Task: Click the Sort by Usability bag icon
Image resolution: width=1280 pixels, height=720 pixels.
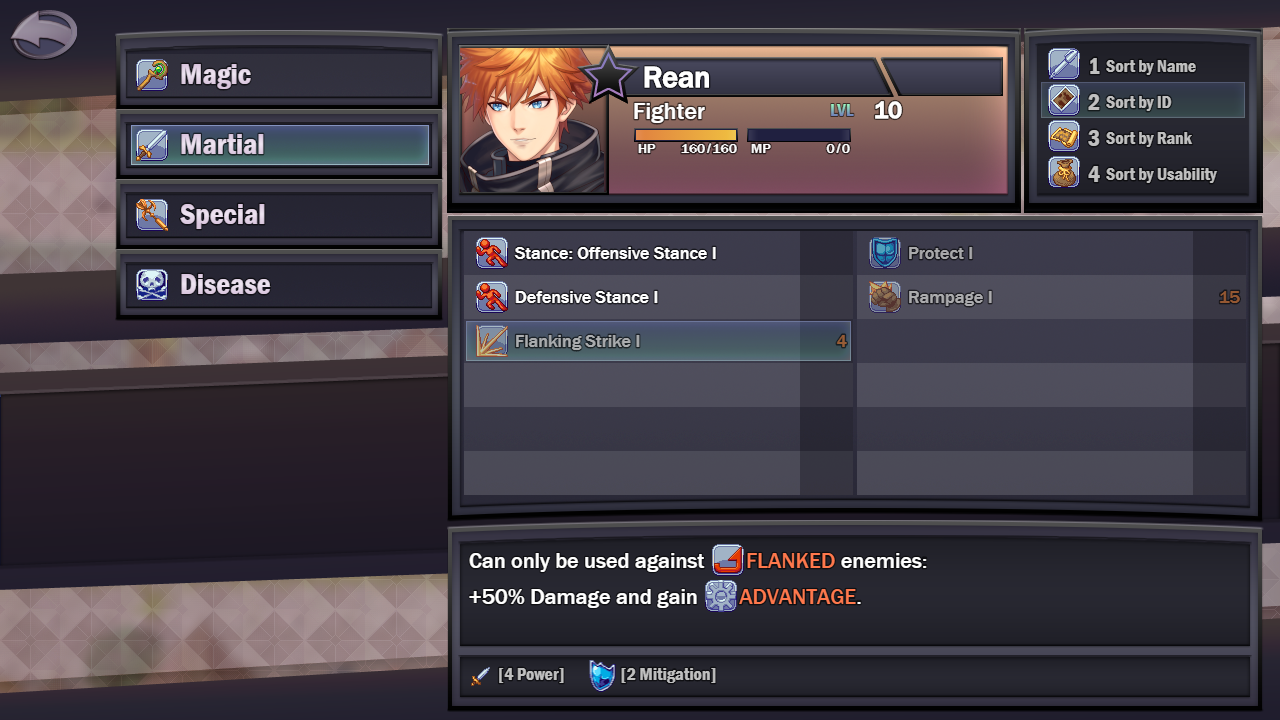Action: (1064, 173)
